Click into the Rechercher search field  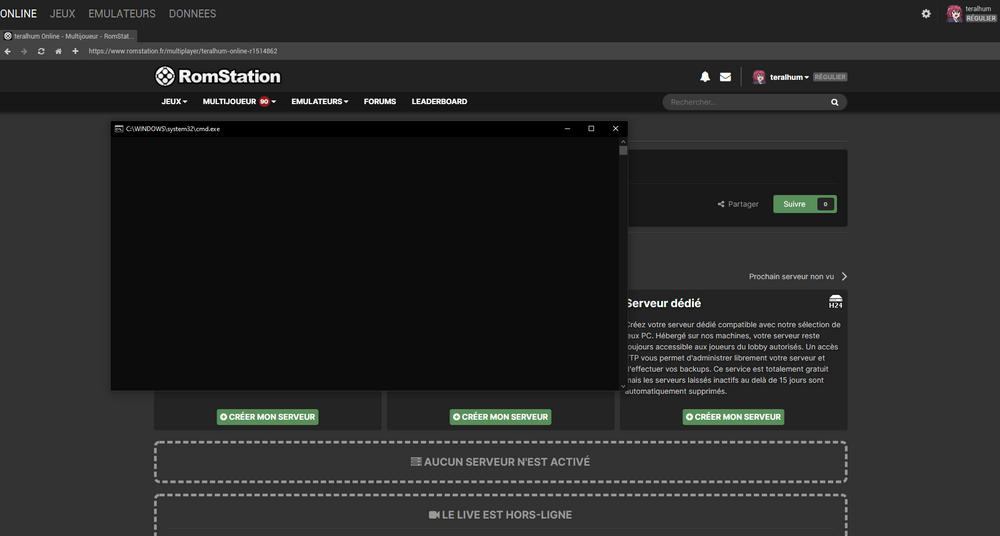click(745, 102)
